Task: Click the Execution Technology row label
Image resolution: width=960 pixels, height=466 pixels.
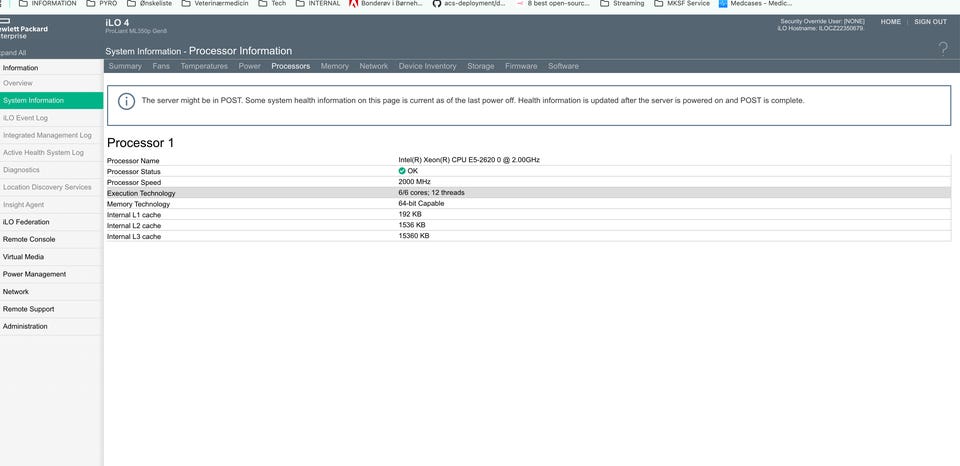Action: [141, 194]
